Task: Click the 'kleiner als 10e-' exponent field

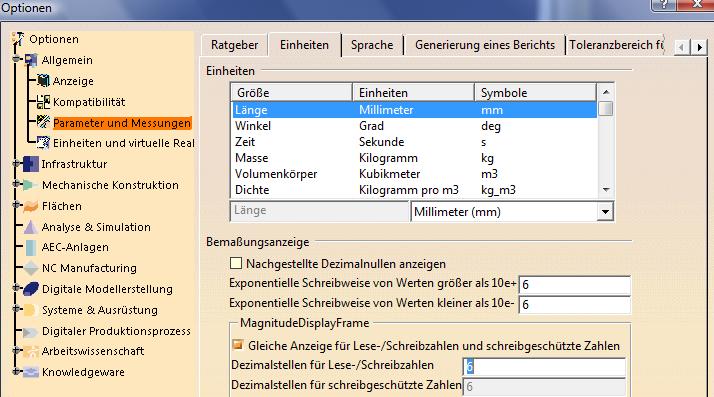Action: click(x=575, y=305)
